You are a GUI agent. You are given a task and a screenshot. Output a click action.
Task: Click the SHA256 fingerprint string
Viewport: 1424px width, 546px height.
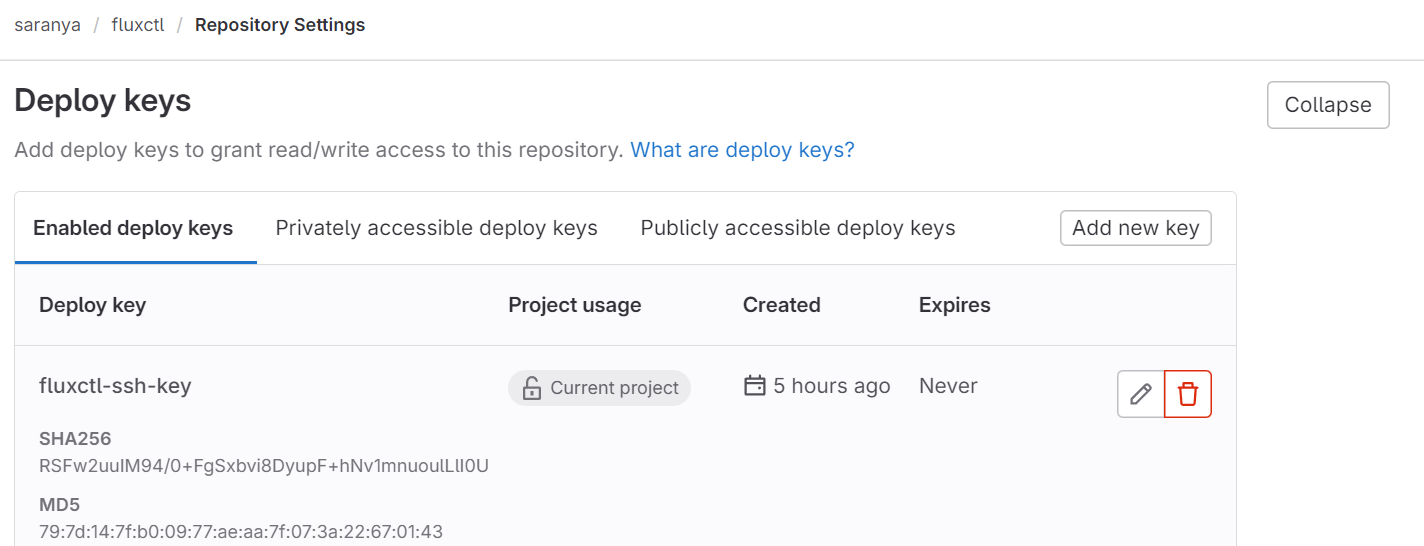pos(264,466)
